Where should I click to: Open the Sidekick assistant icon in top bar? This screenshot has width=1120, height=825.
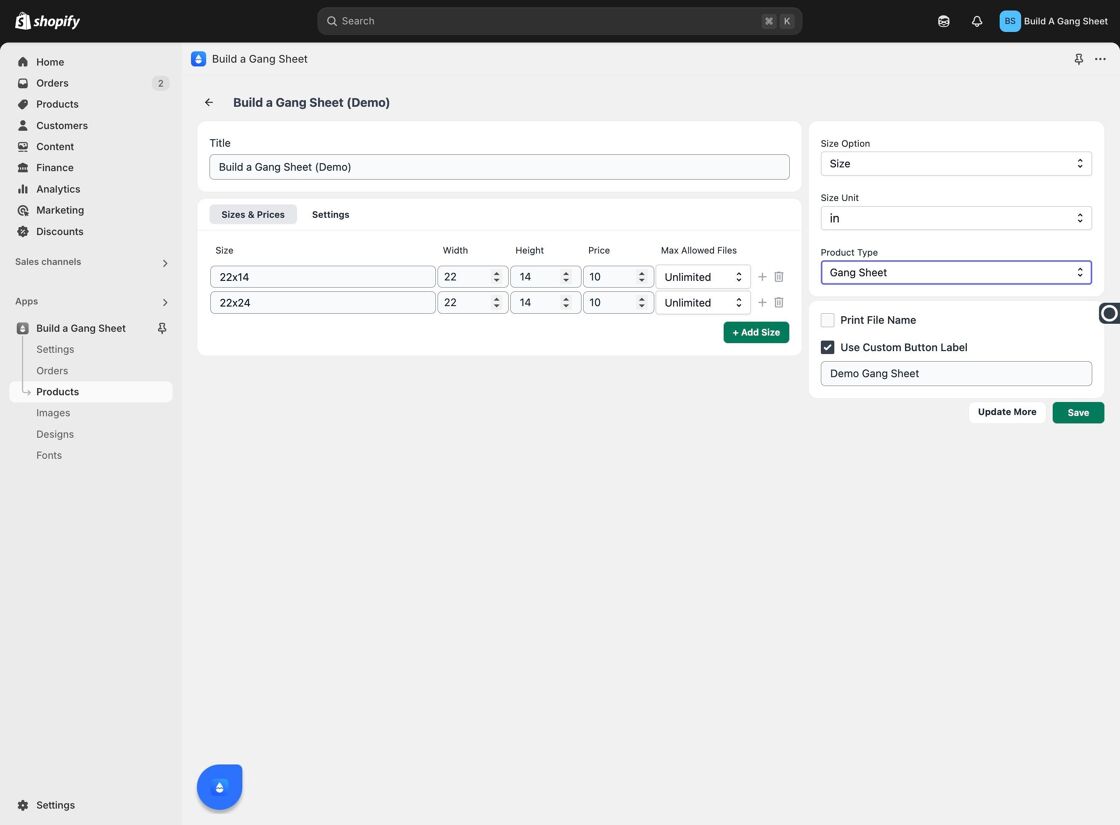coord(944,21)
